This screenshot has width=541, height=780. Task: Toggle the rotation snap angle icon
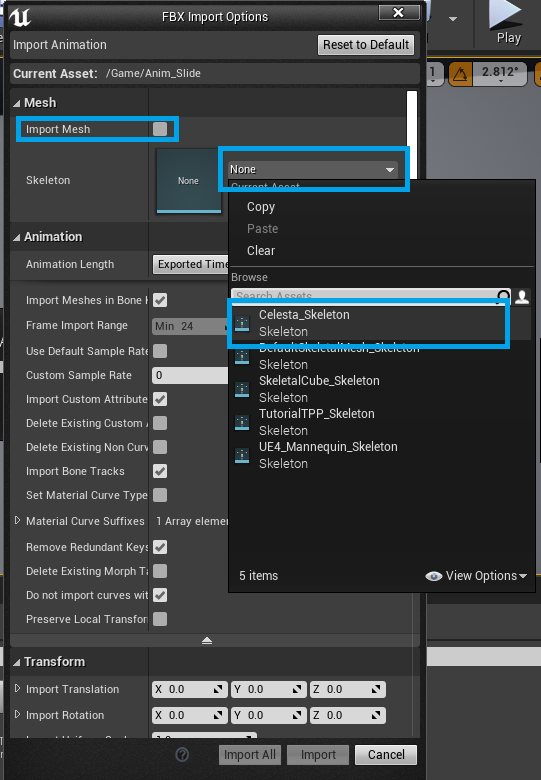pyautogui.click(x=460, y=74)
